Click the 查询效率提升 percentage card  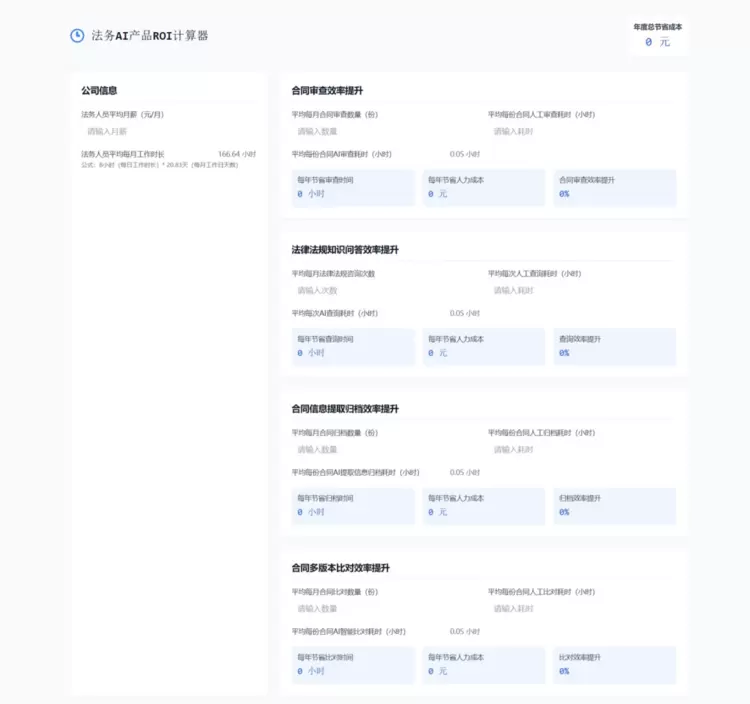coord(614,346)
